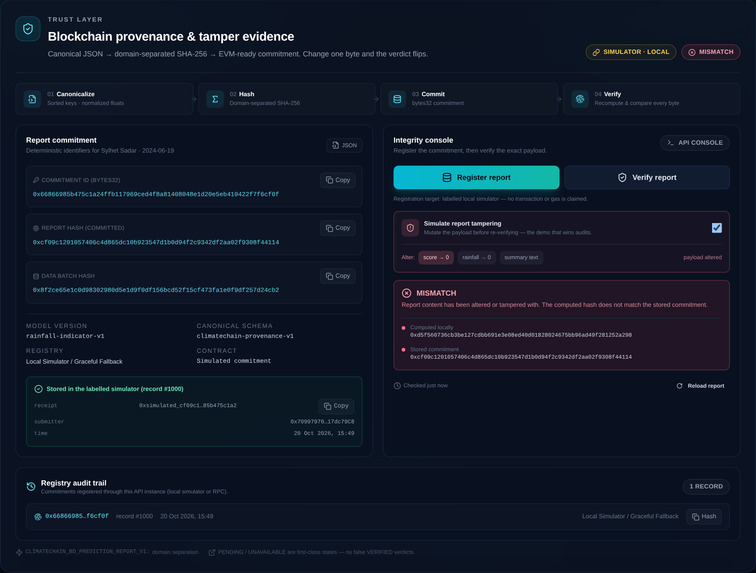Open the API Console

tap(695, 143)
